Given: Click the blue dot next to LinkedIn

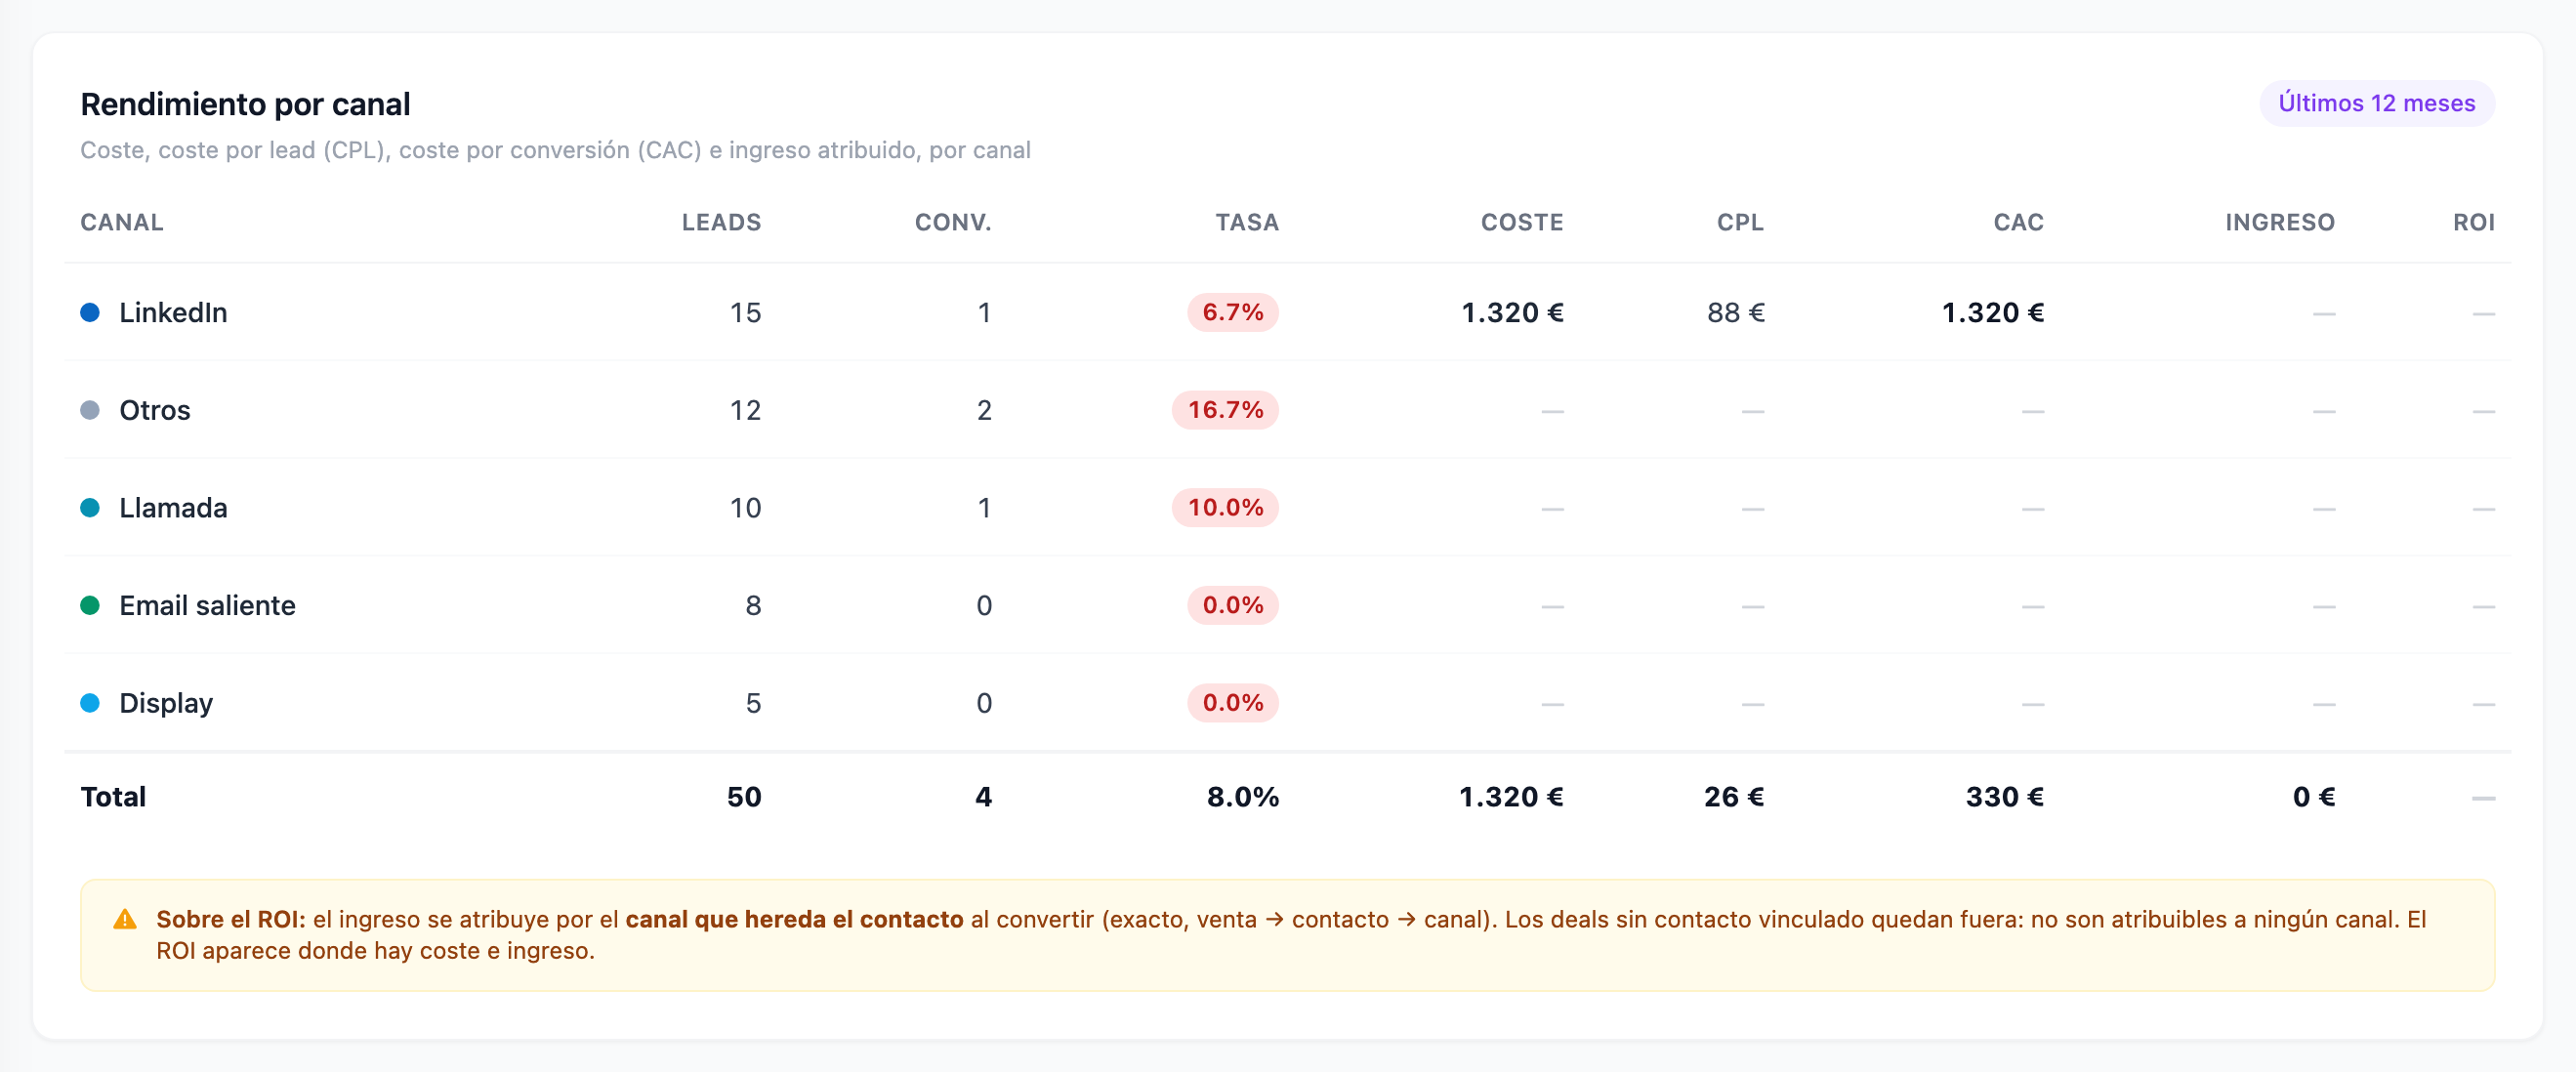Looking at the screenshot, I should tap(90, 313).
